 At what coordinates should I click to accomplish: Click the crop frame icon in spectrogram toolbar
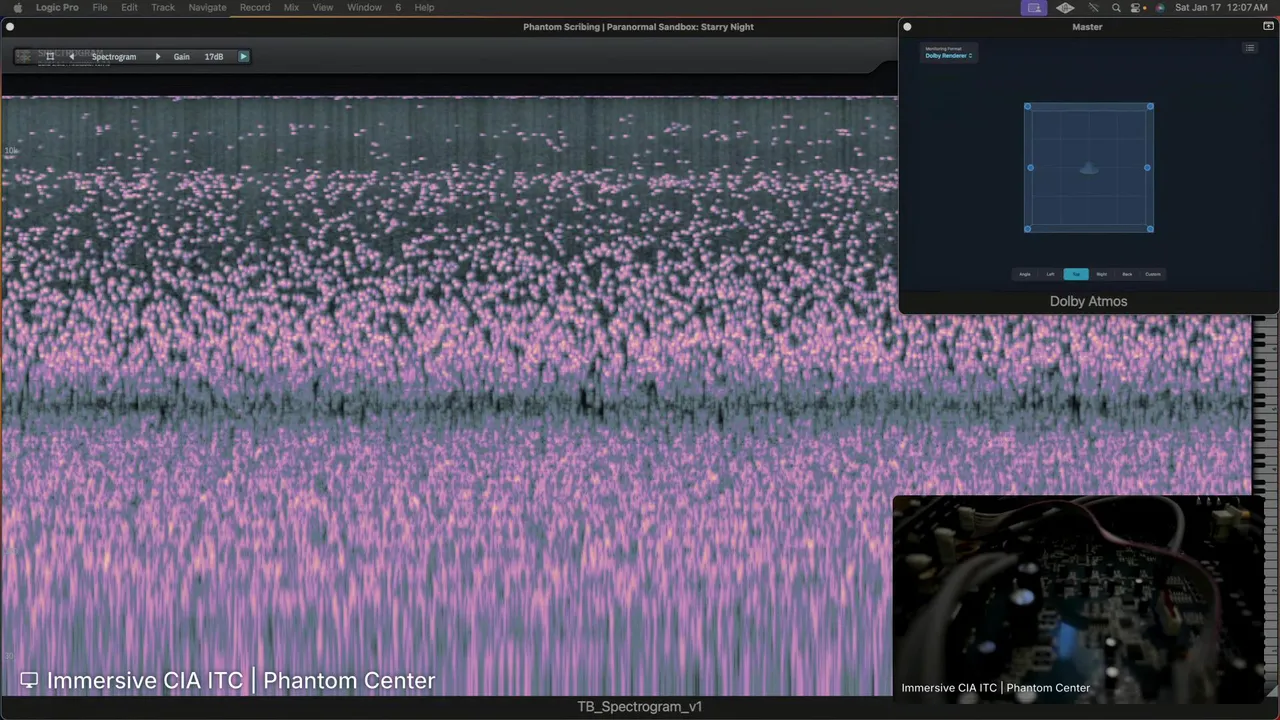50,56
